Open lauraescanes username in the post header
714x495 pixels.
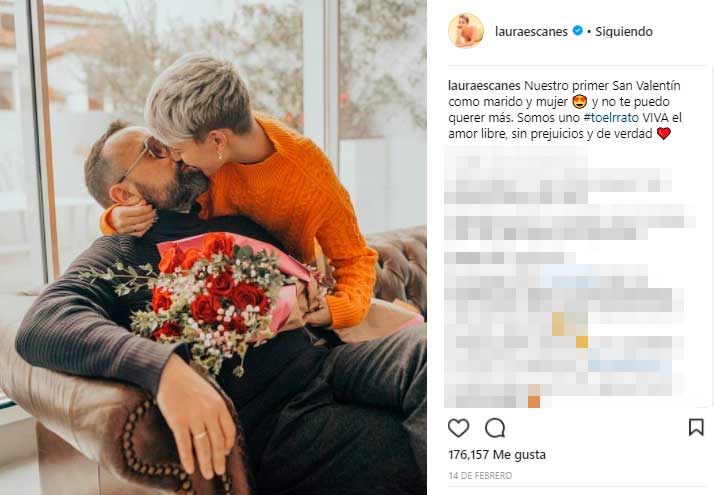531,31
